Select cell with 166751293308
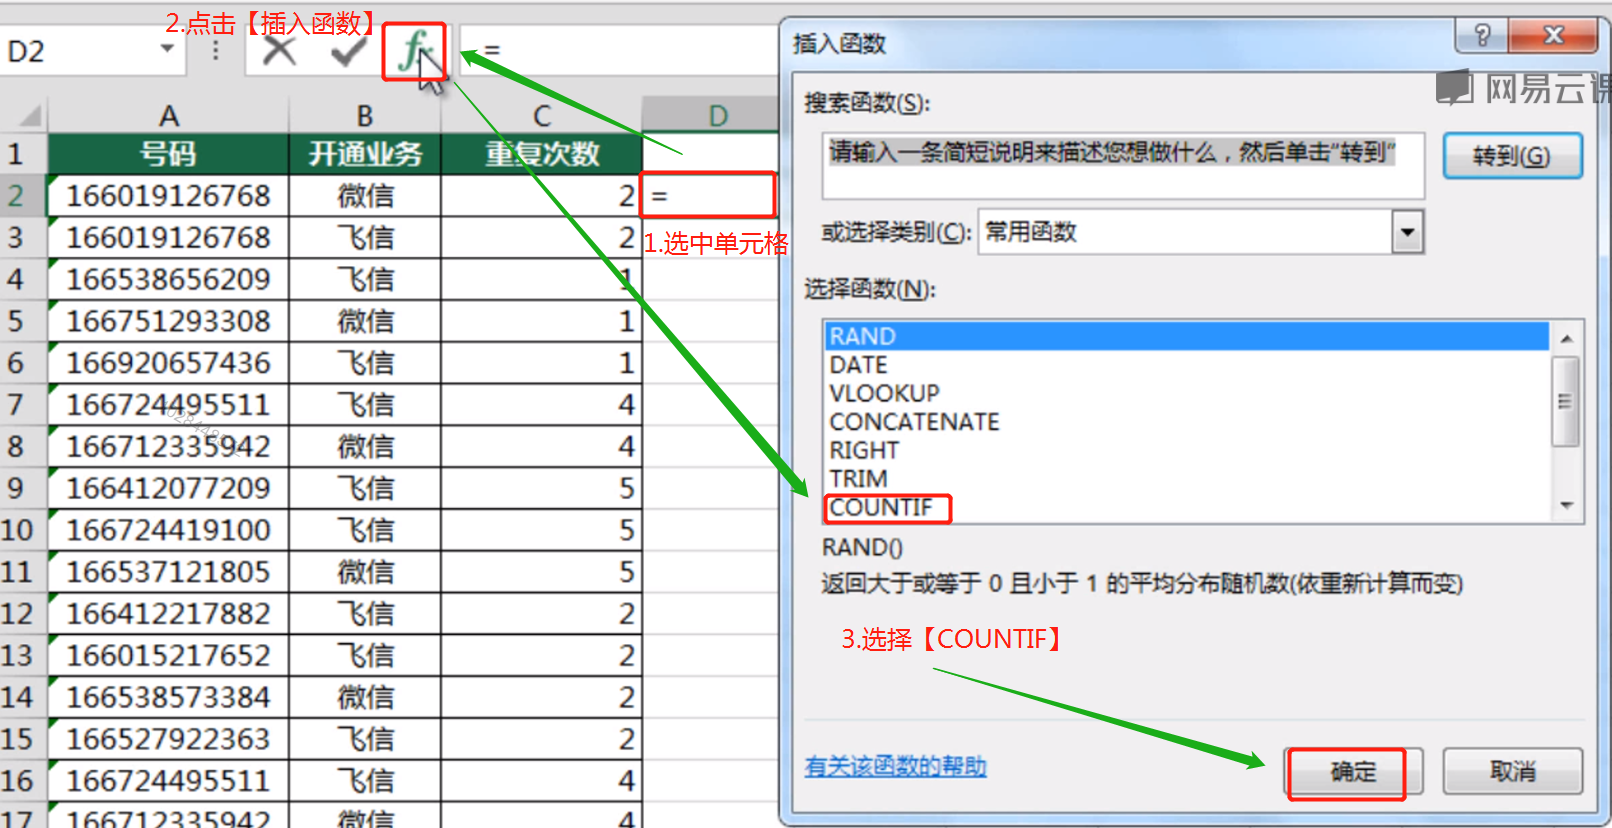Viewport: 1612px width, 828px height. 169,321
